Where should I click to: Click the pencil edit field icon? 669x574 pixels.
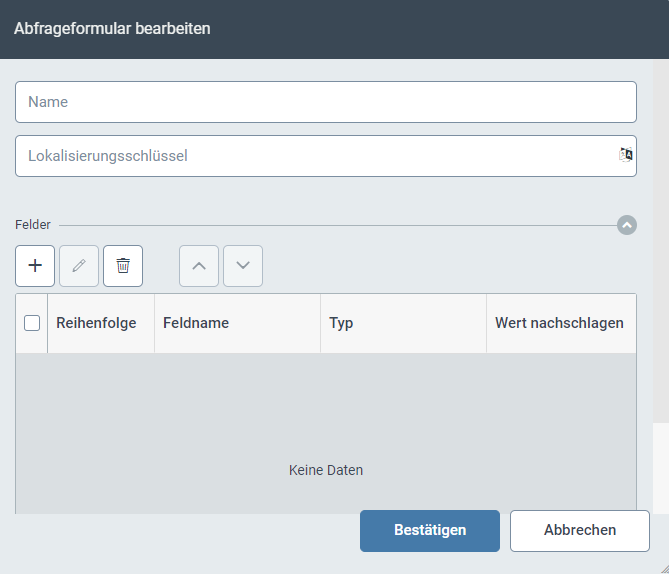coord(79,266)
